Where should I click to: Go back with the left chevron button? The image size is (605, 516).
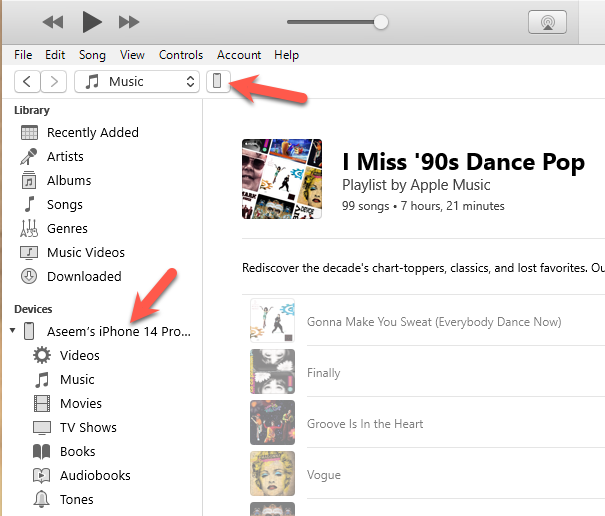click(27, 81)
